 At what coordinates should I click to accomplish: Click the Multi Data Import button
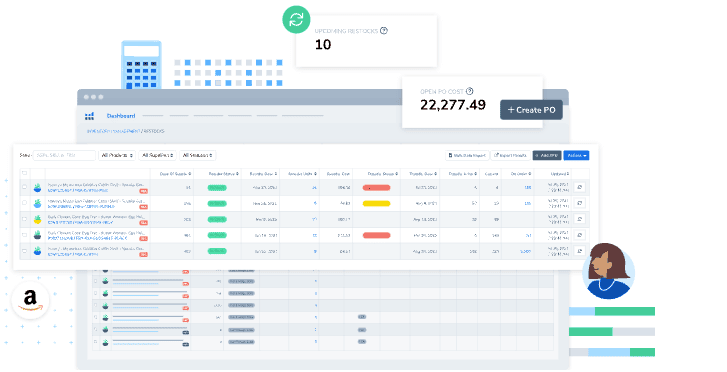pyautogui.click(x=467, y=155)
